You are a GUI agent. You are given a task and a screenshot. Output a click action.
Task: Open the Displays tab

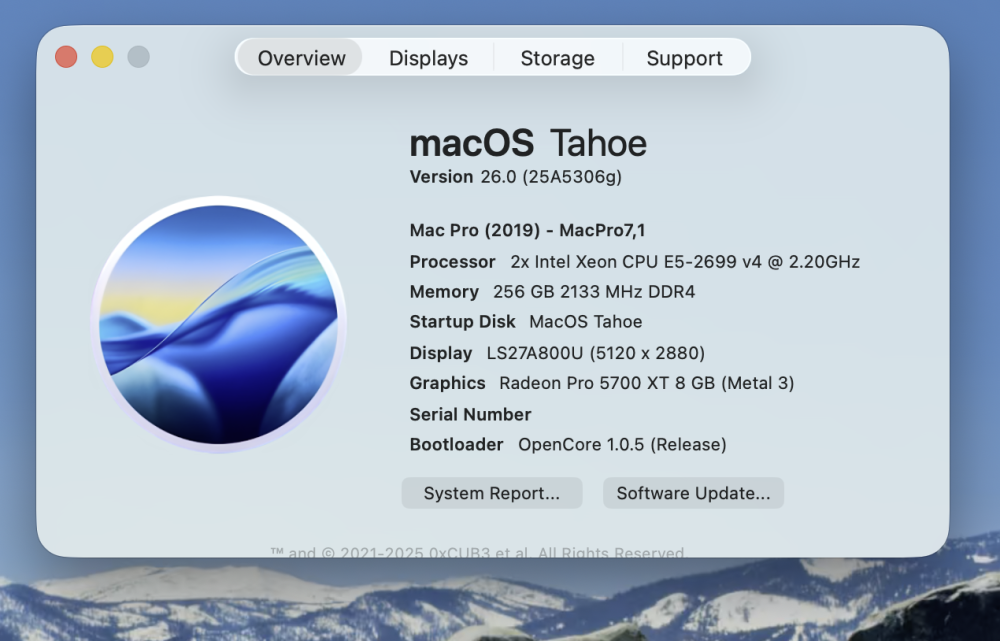tap(429, 57)
